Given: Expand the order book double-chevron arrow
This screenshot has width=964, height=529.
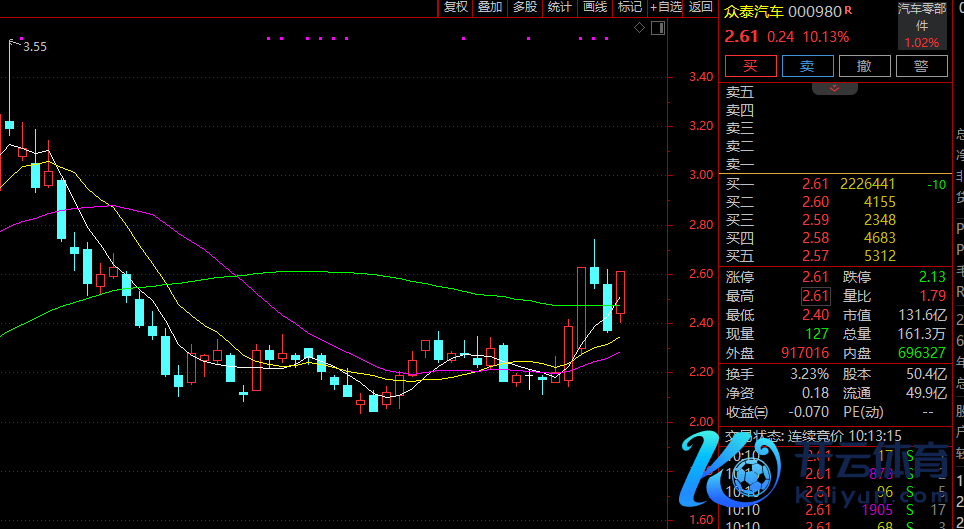Looking at the screenshot, I should pos(834,88).
